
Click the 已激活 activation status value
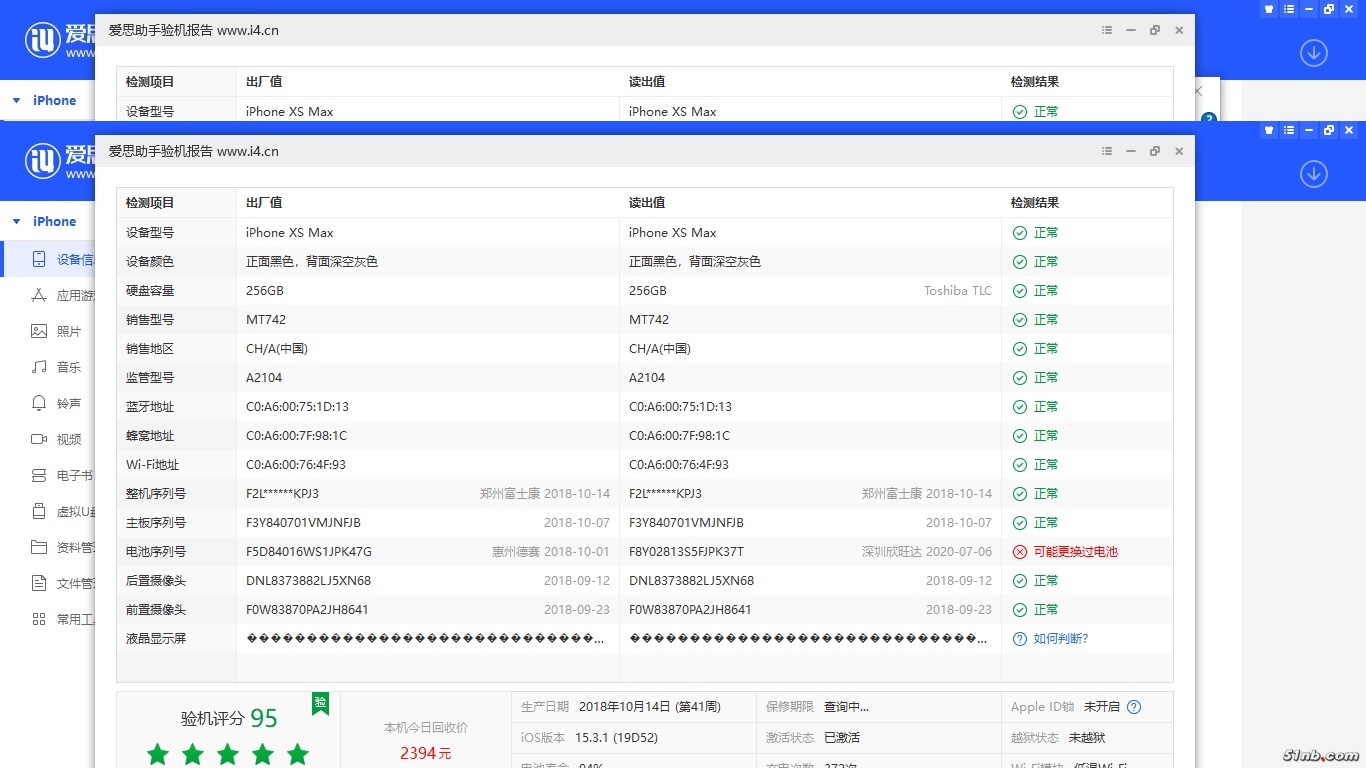[842, 738]
